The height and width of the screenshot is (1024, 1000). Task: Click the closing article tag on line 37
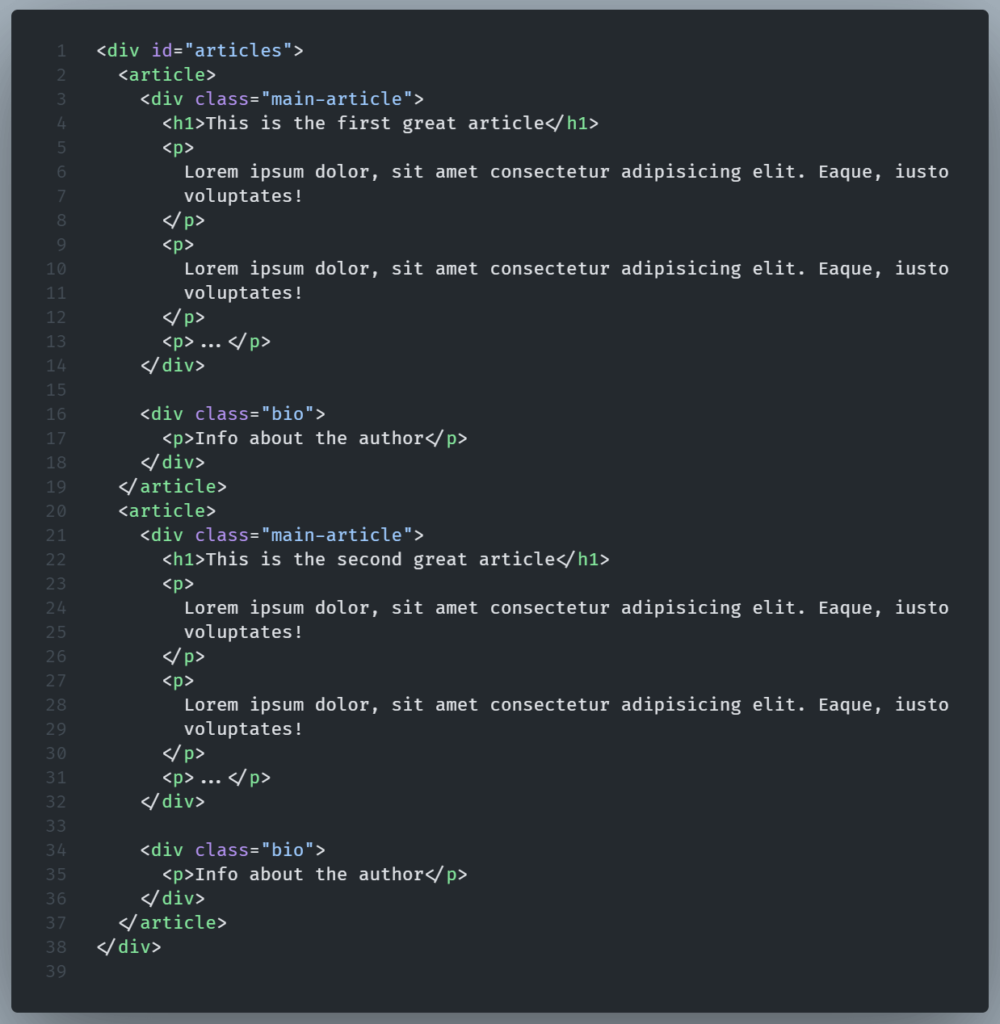(172, 923)
